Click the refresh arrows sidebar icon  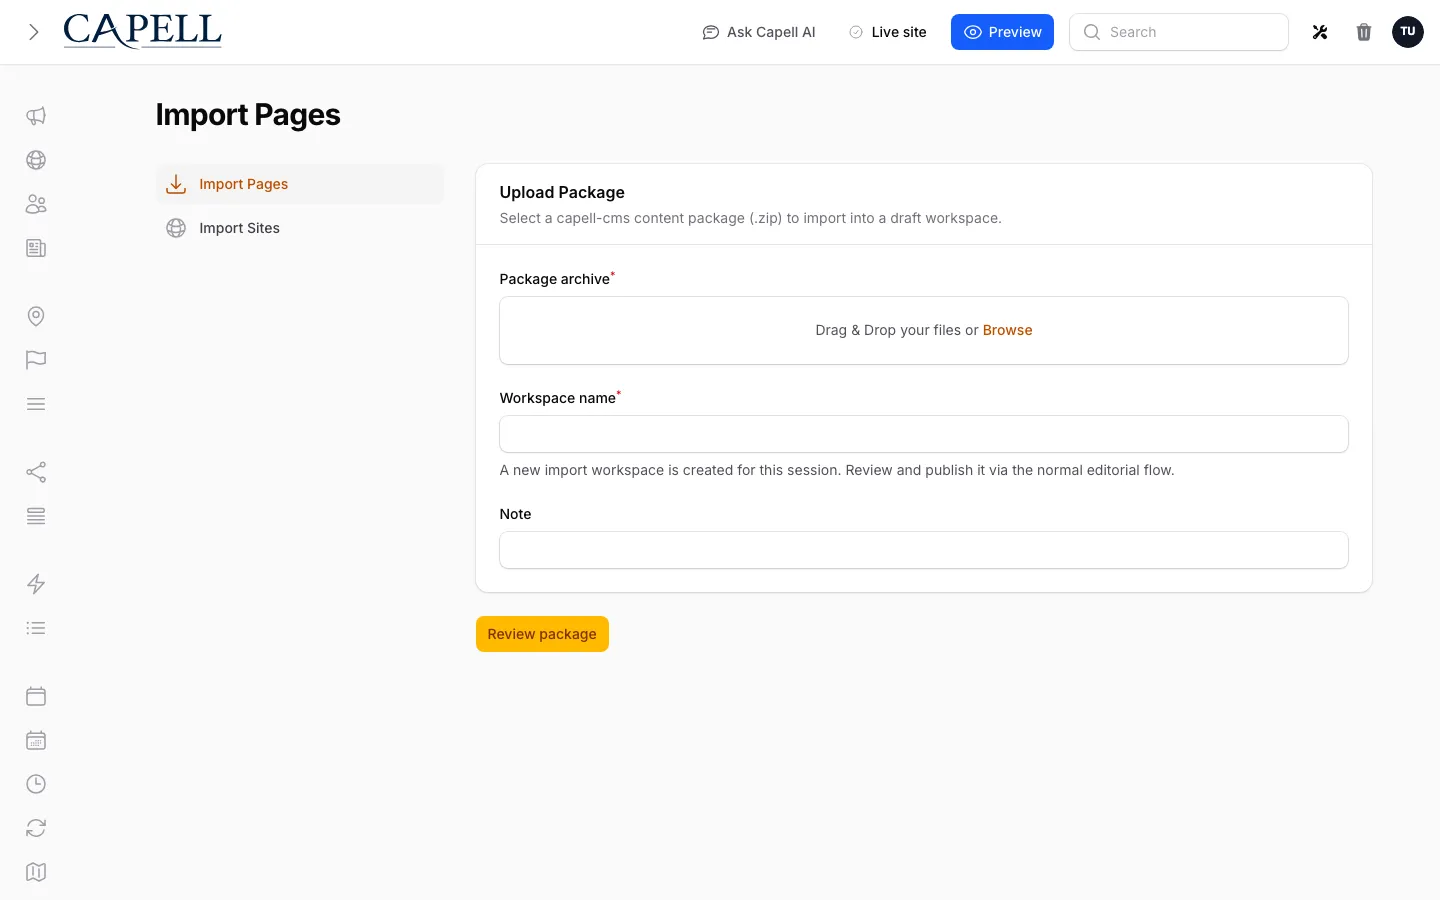click(x=36, y=828)
